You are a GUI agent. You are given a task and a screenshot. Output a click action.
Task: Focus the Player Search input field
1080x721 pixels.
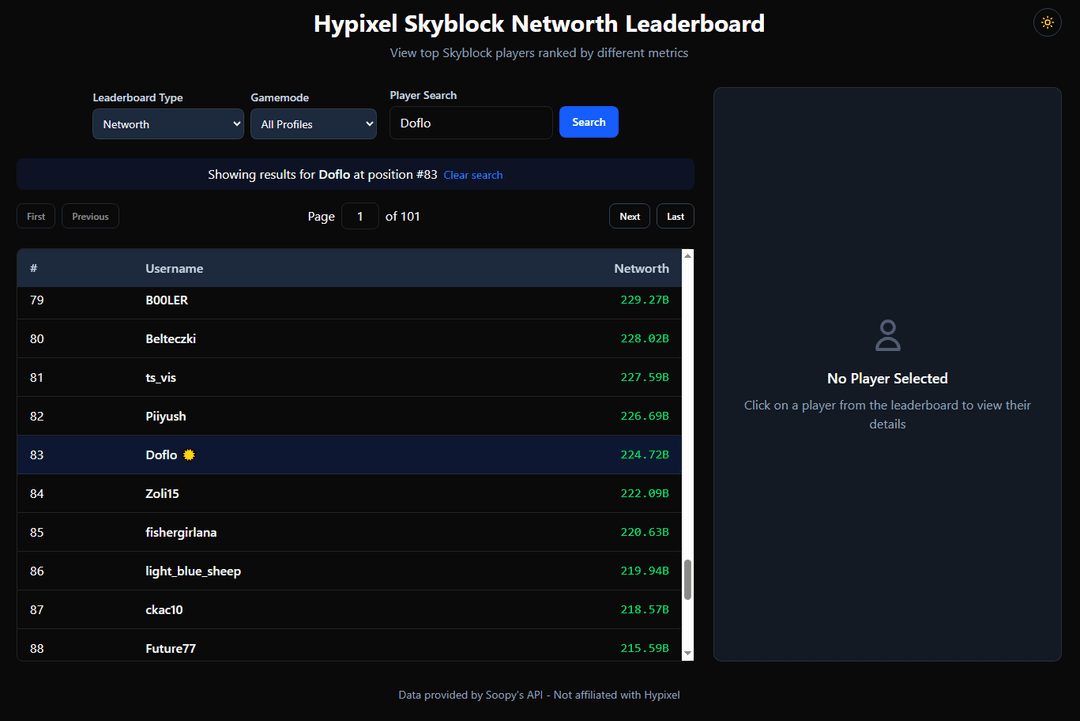(x=471, y=123)
